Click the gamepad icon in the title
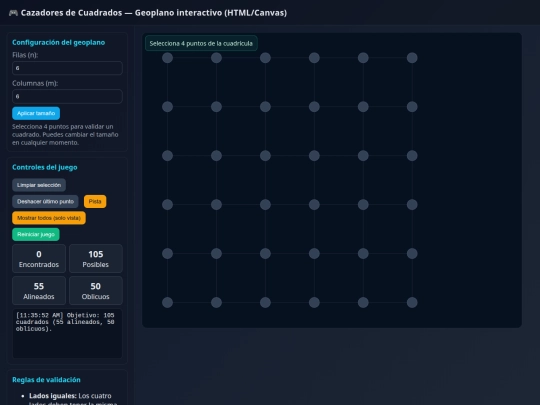Image resolution: width=540 pixels, height=405 pixels. pos(13,13)
